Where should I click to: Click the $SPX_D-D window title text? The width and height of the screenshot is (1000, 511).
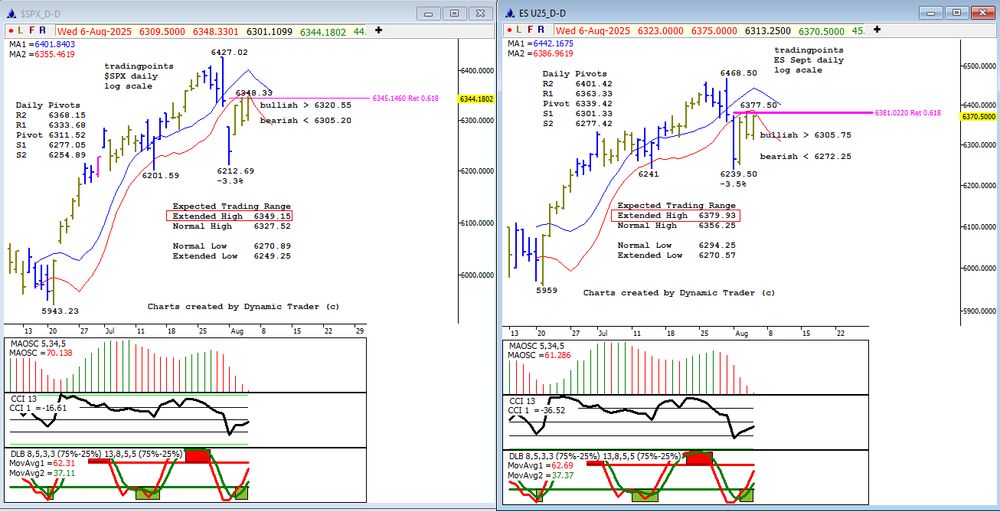(x=39, y=13)
